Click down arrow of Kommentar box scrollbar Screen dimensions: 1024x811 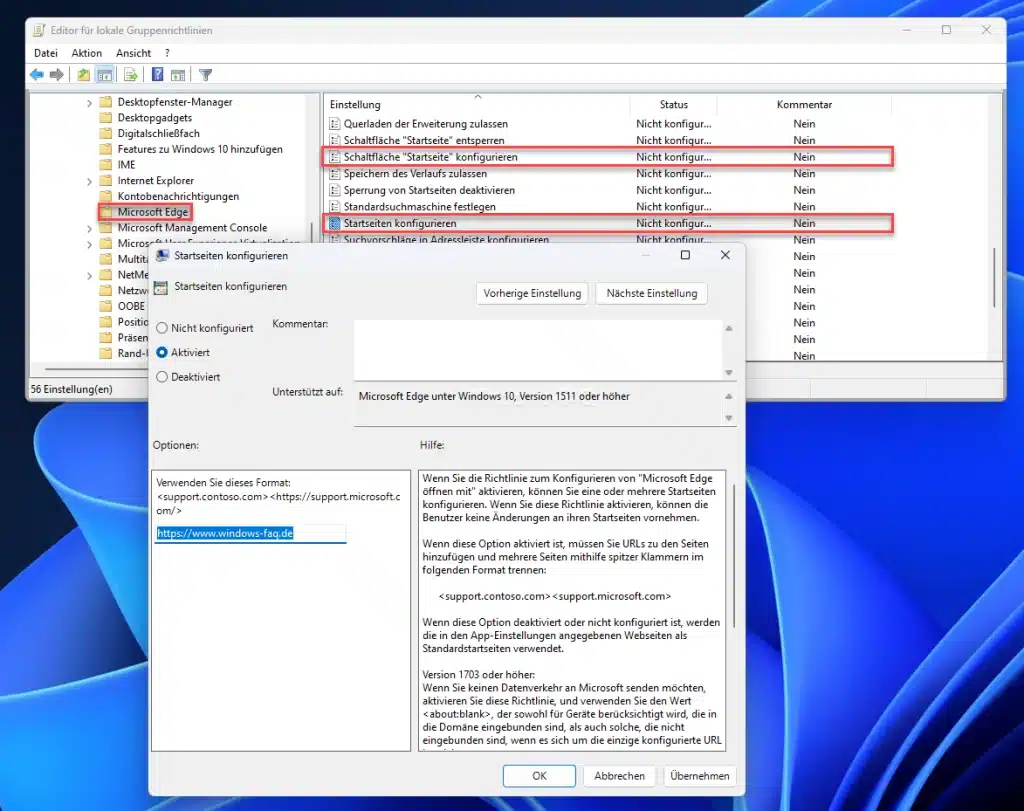click(x=729, y=372)
